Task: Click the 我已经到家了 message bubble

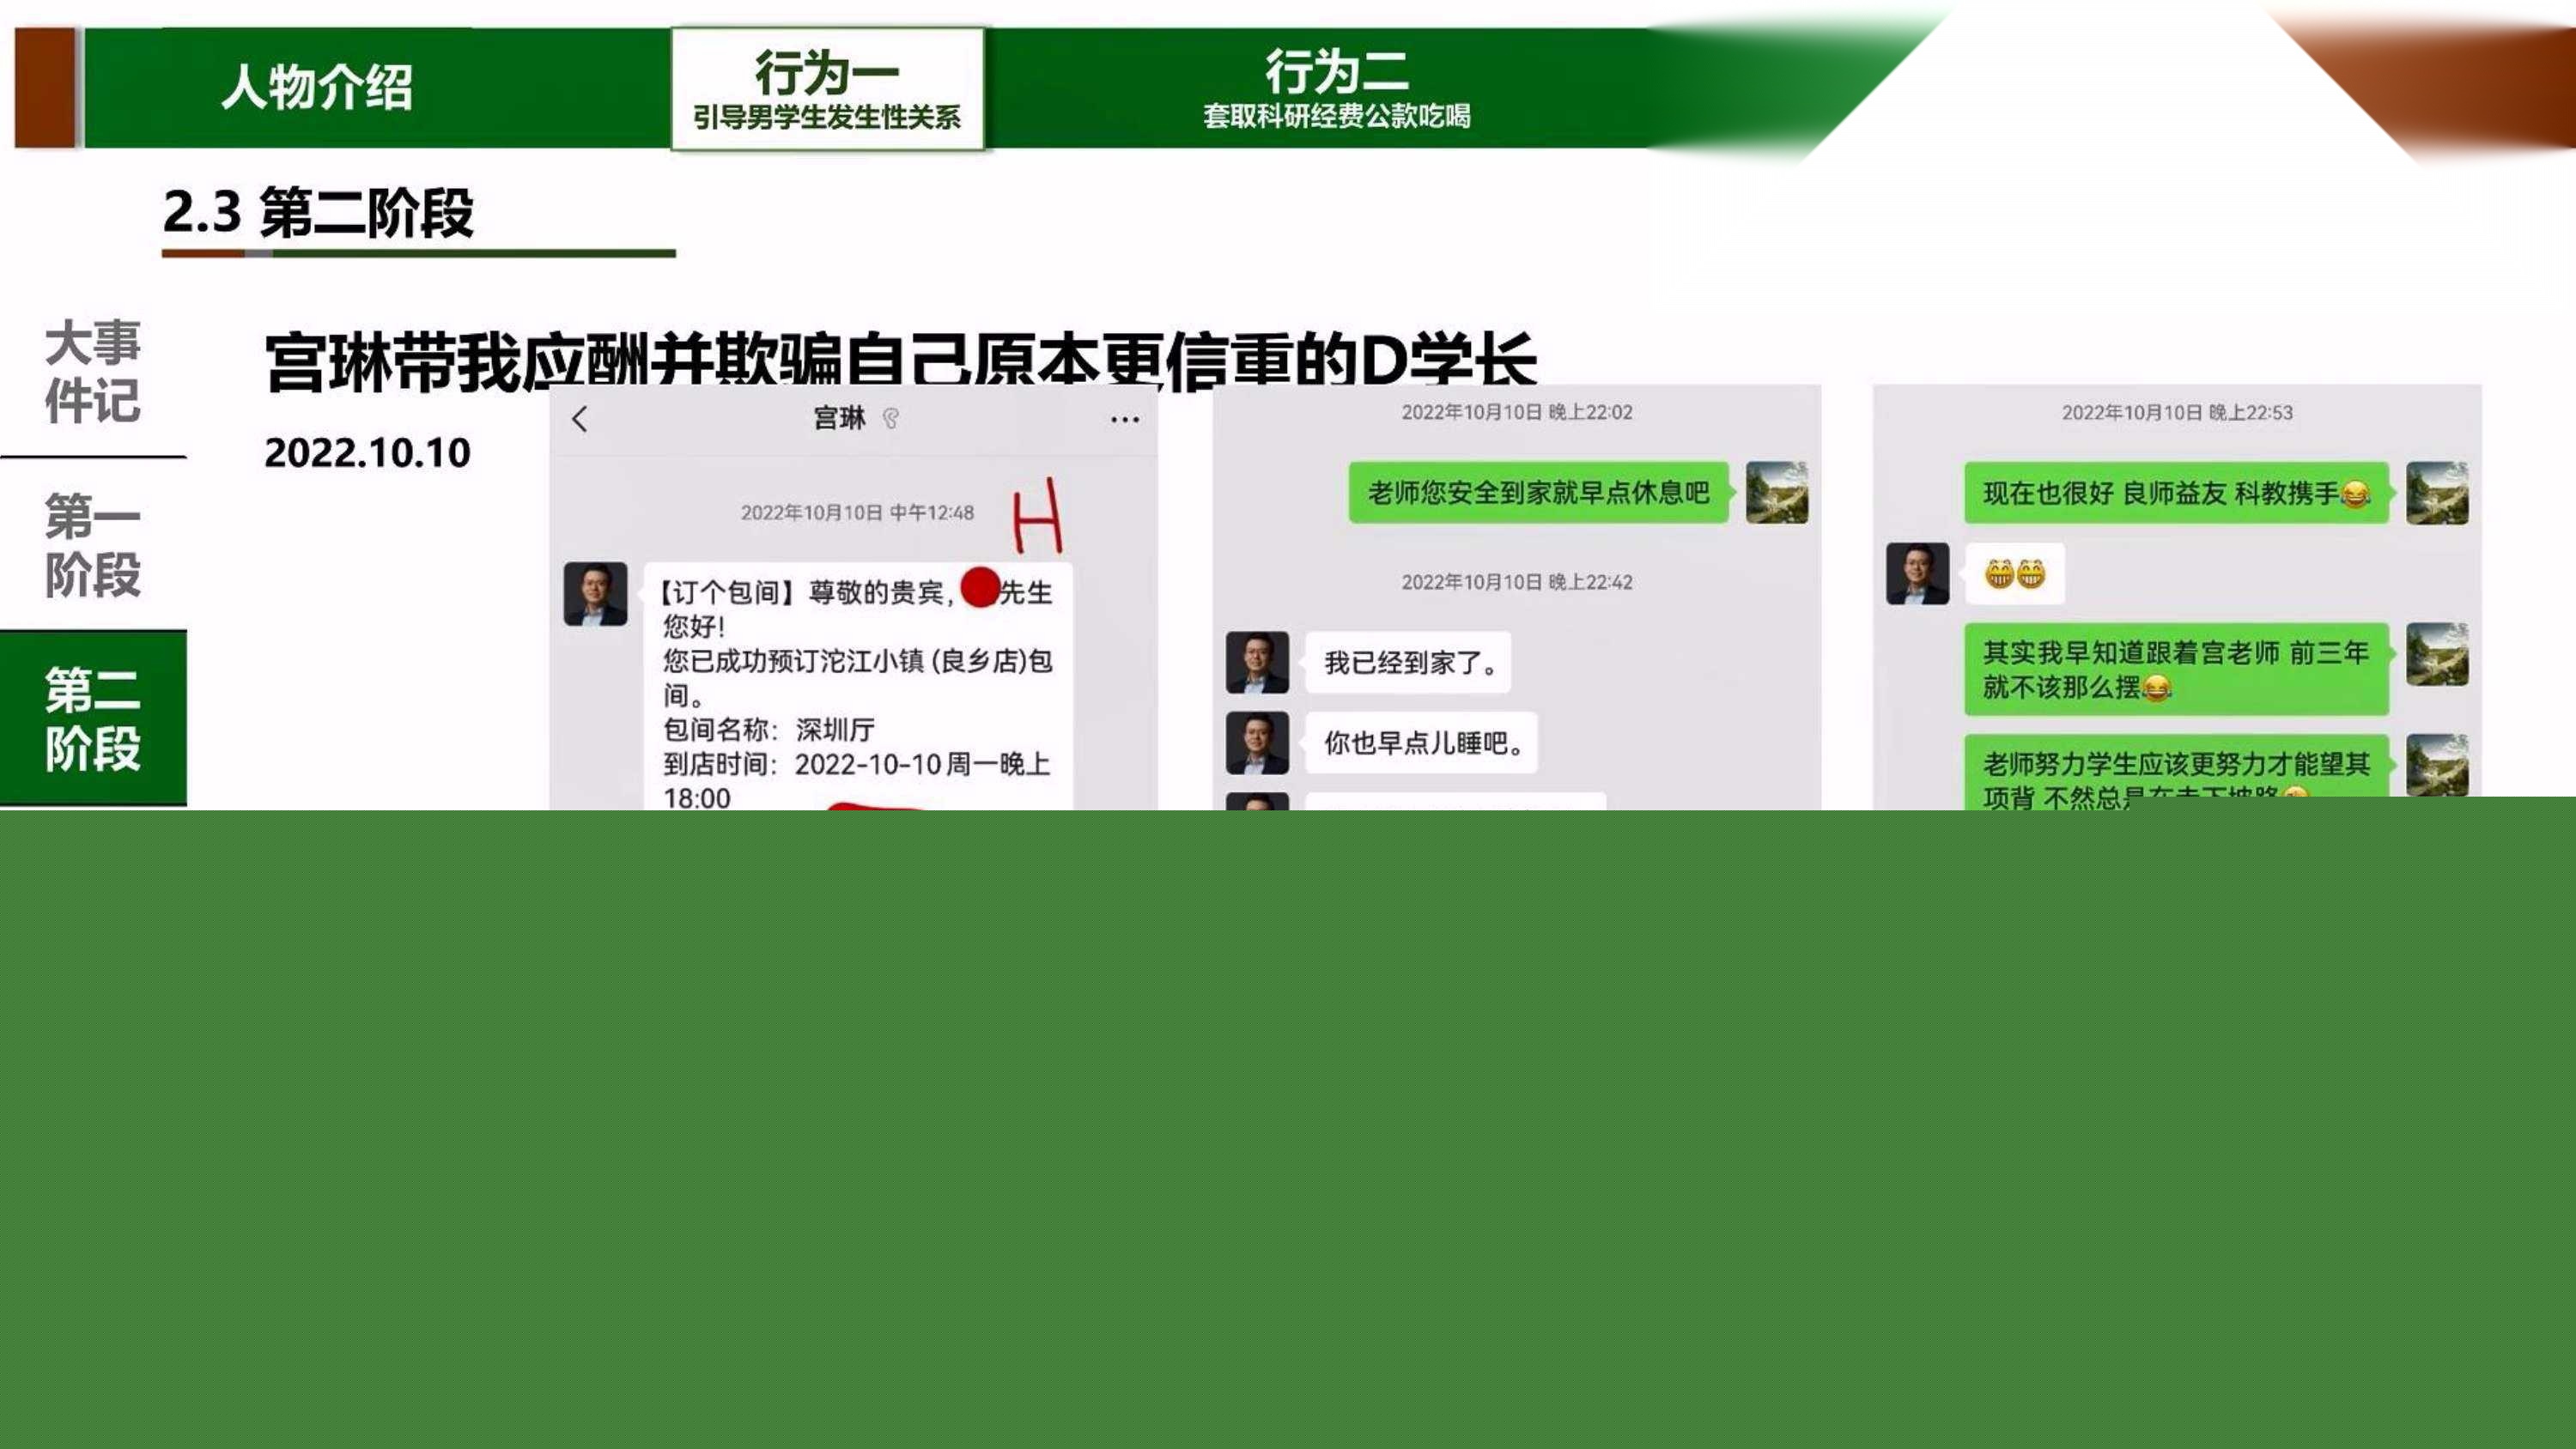Action: pos(1408,662)
